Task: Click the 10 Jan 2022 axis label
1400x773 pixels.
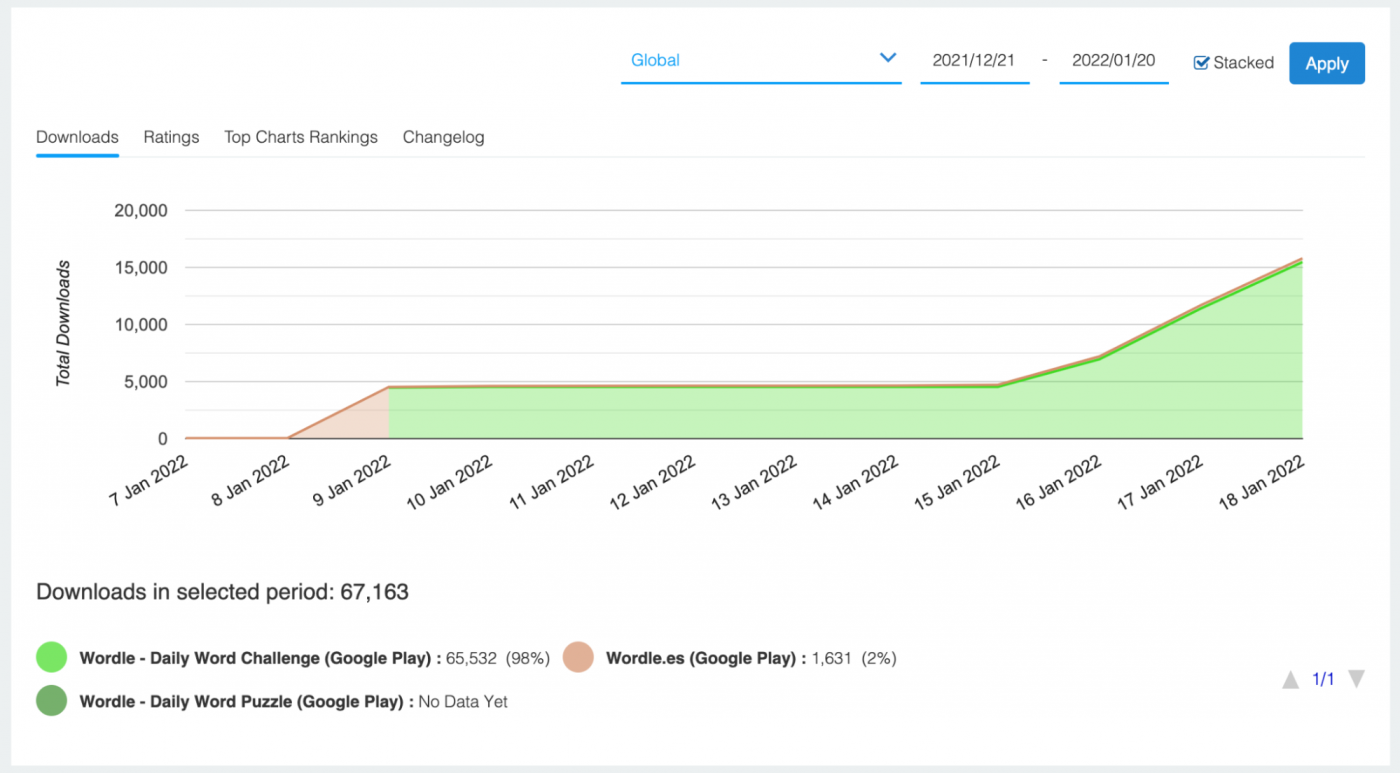Action: (x=448, y=481)
